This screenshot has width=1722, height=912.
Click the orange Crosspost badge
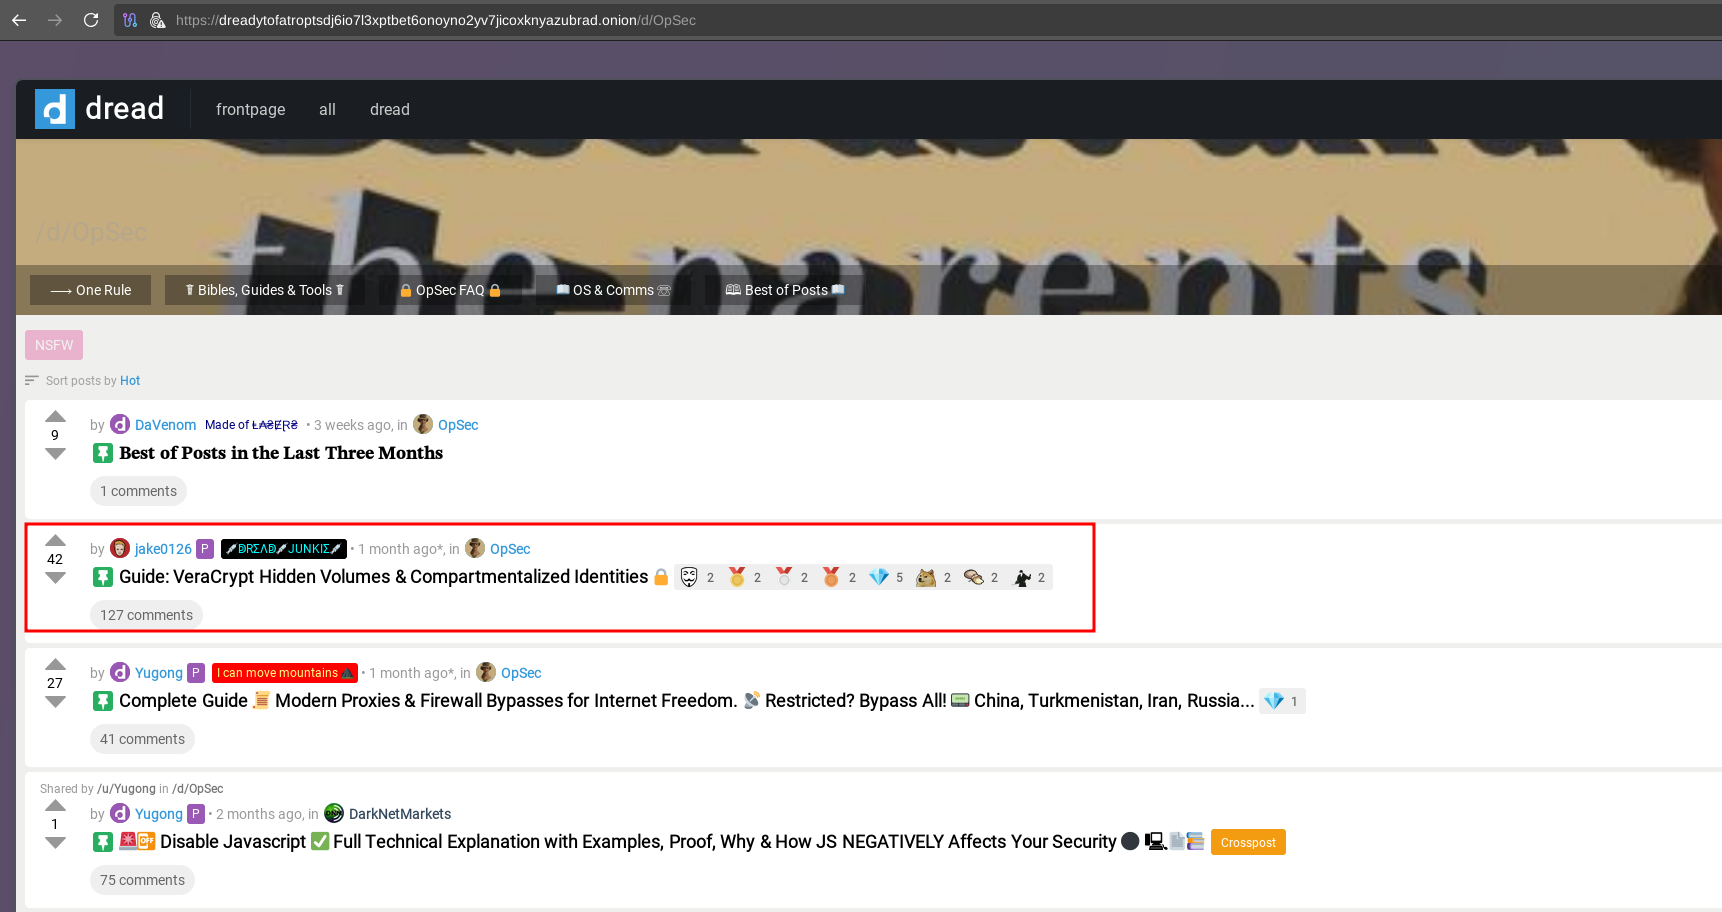coord(1247,843)
